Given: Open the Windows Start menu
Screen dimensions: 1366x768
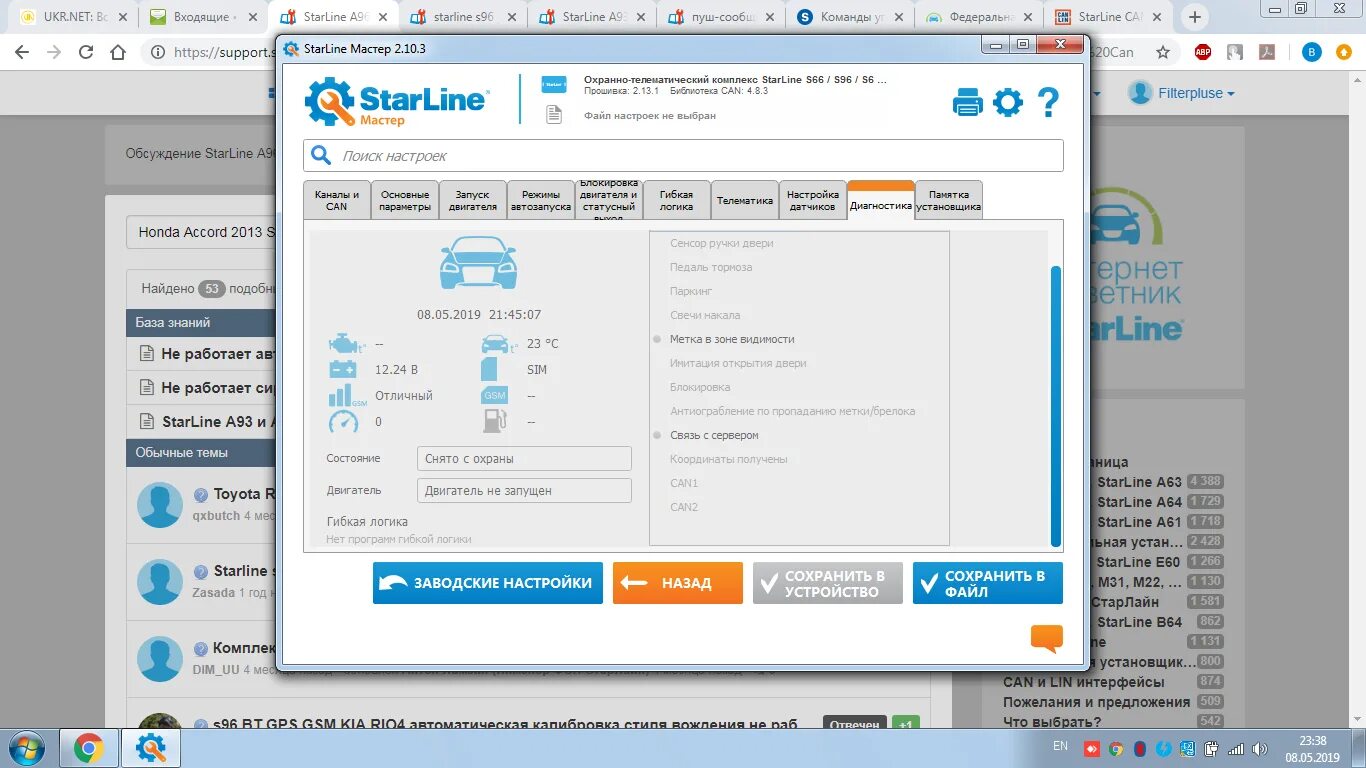Looking at the screenshot, I should pos(25,748).
